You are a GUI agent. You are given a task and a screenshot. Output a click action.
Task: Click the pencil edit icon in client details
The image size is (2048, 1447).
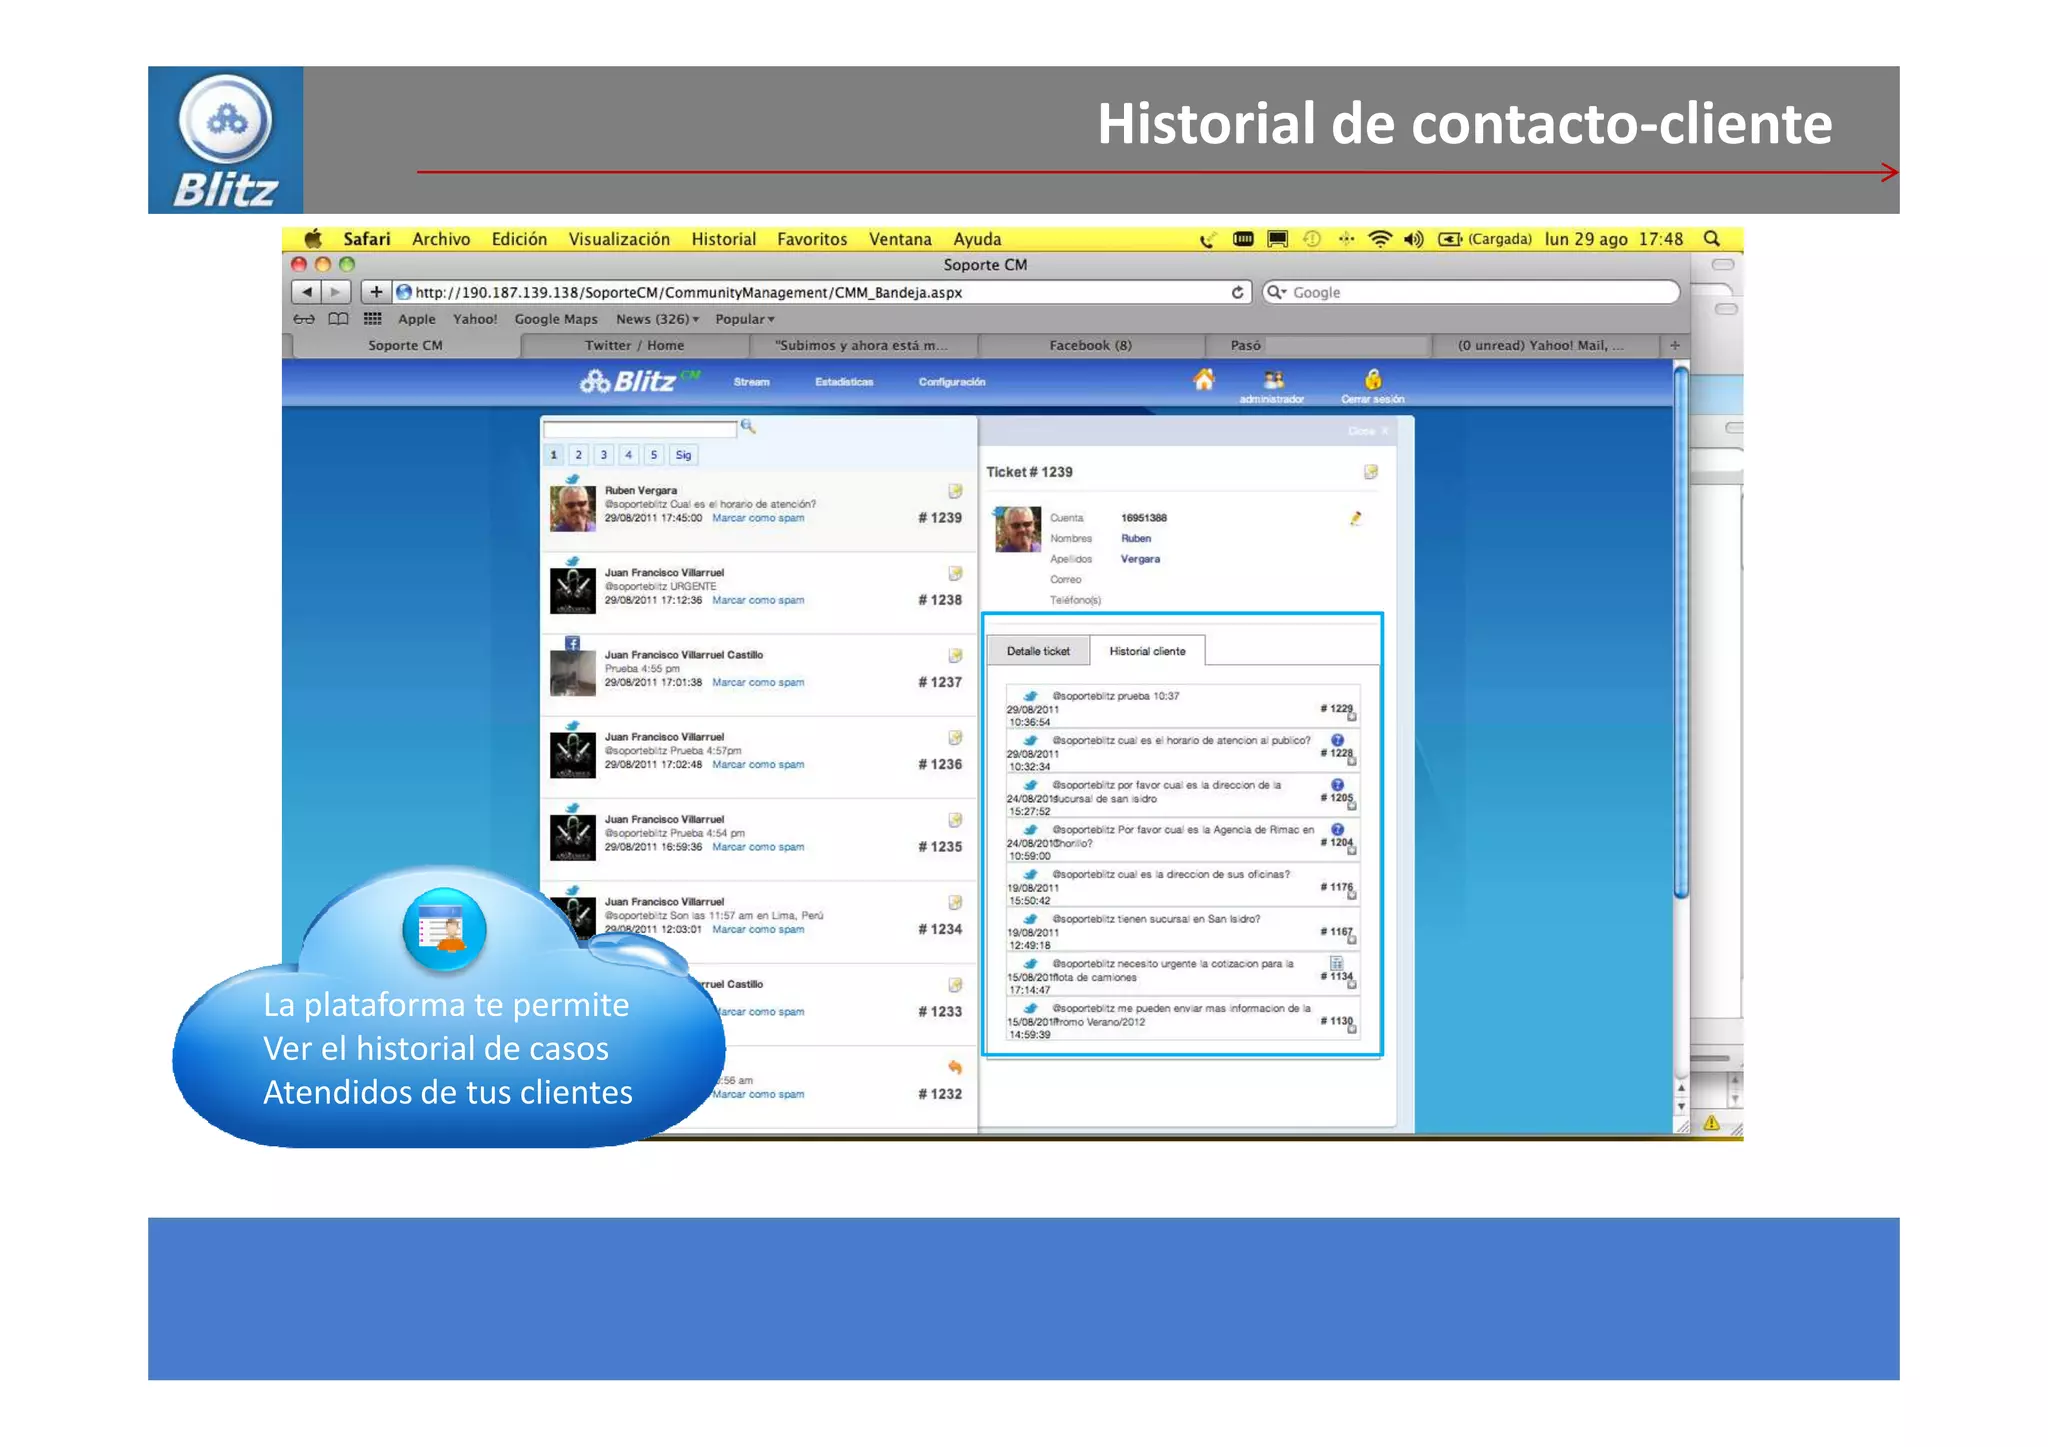[1356, 518]
